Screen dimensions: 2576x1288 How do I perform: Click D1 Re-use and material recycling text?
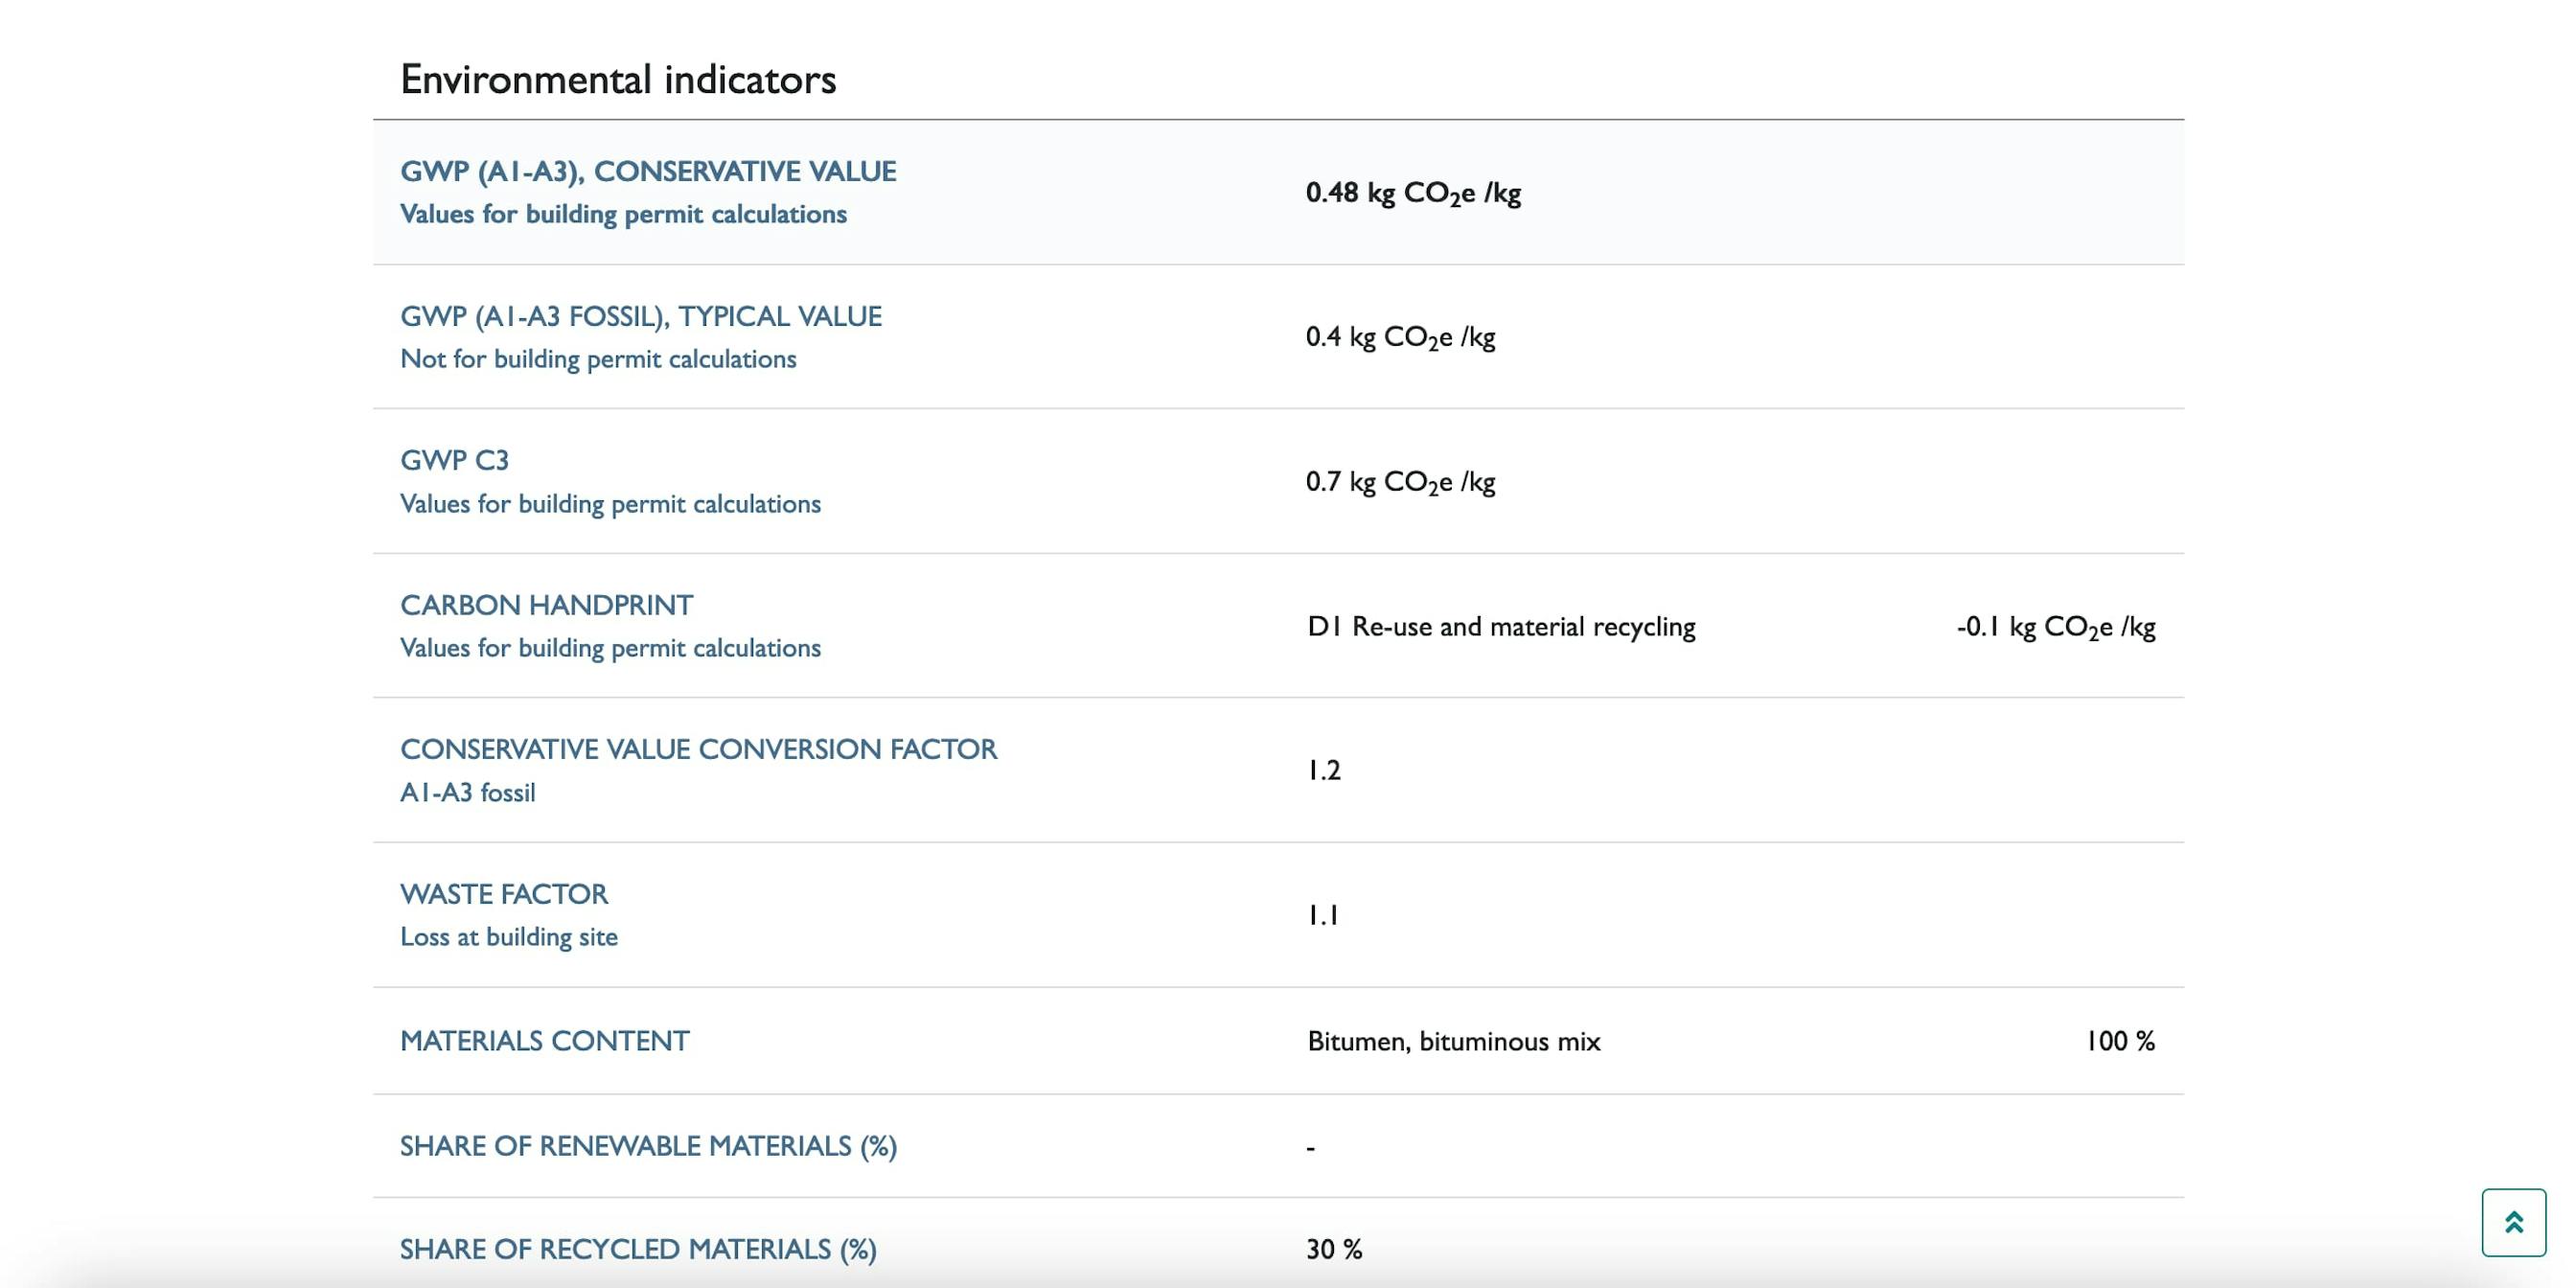click(x=1500, y=627)
